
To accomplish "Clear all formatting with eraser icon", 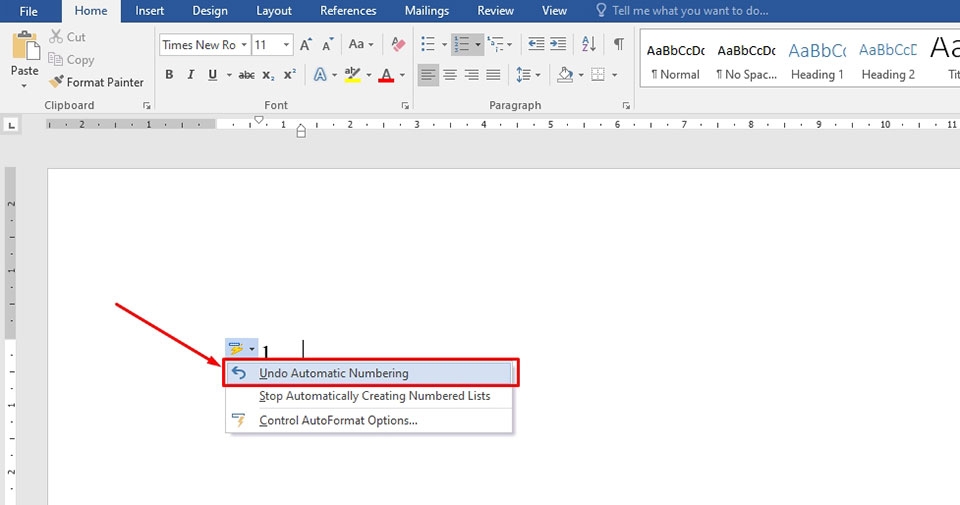I will [x=398, y=44].
